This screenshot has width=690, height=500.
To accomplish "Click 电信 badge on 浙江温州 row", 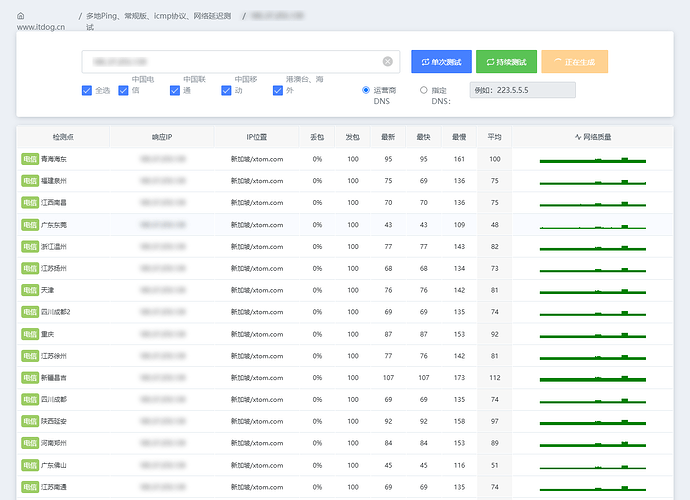I will pyautogui.click(x=30, y=246).
